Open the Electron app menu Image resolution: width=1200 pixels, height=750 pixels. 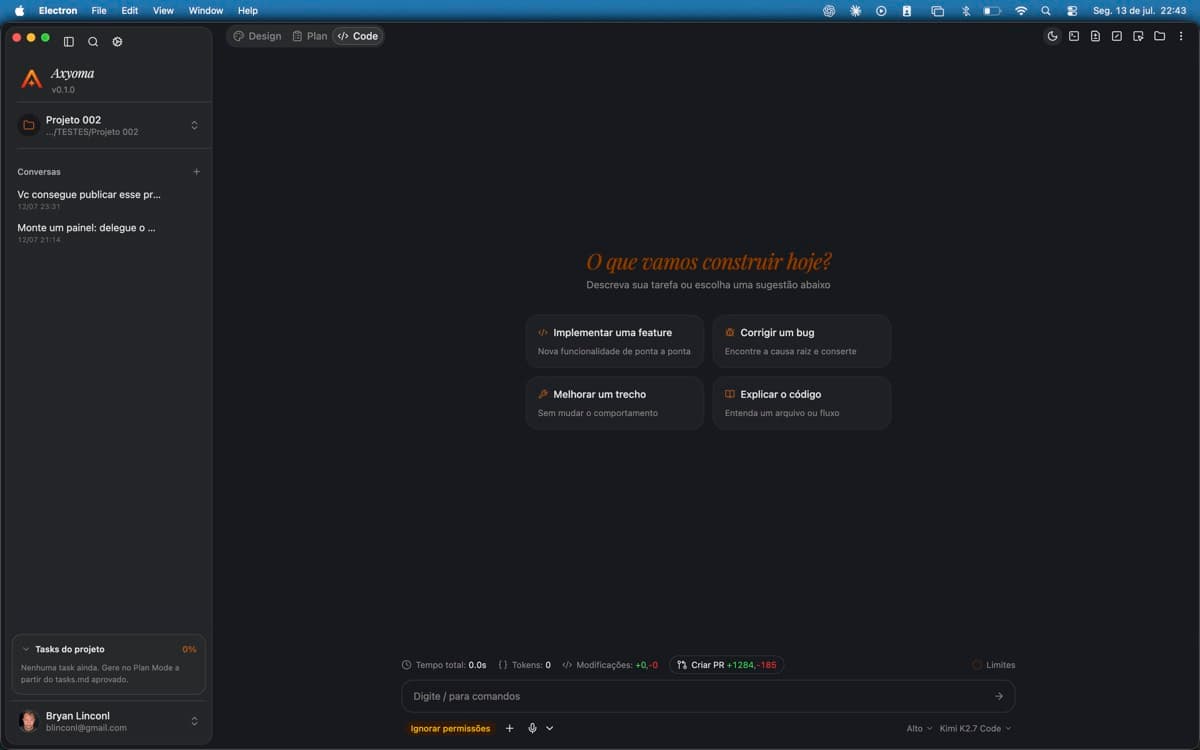click(x=58, y=10)
